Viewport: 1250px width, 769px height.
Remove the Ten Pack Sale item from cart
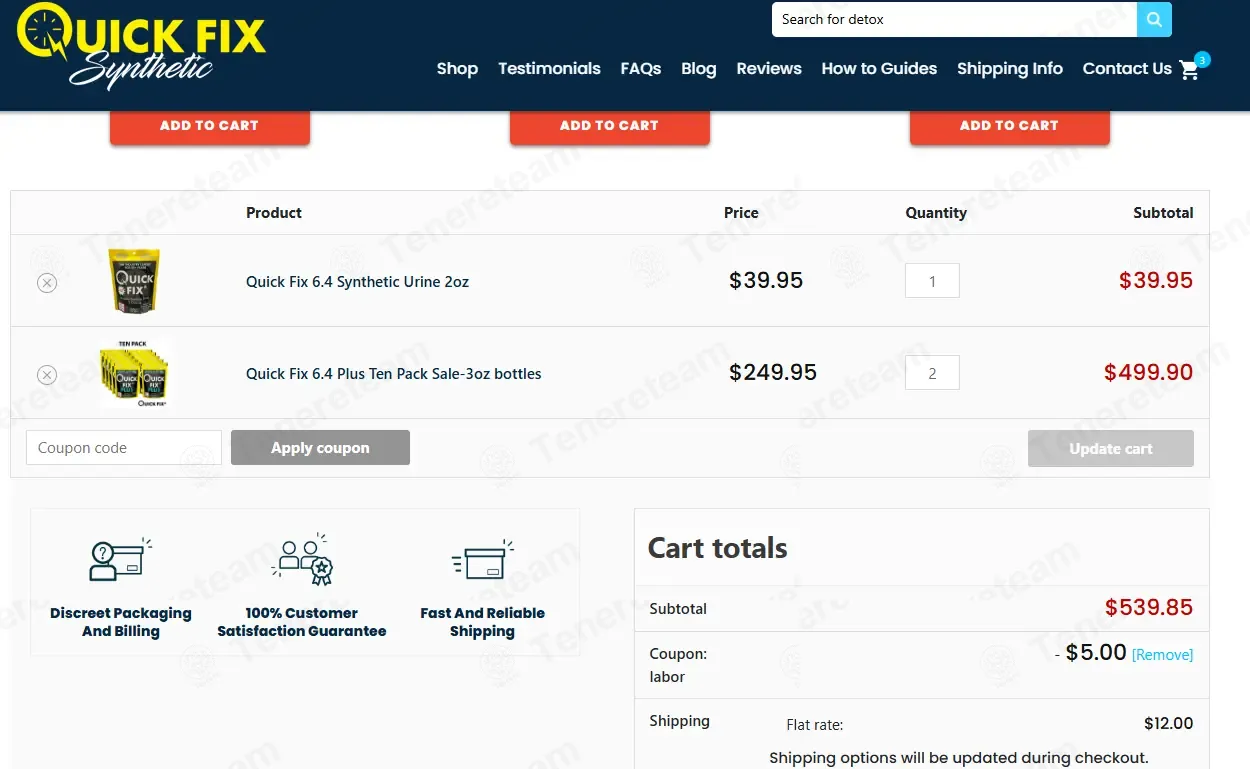(47, 375)
